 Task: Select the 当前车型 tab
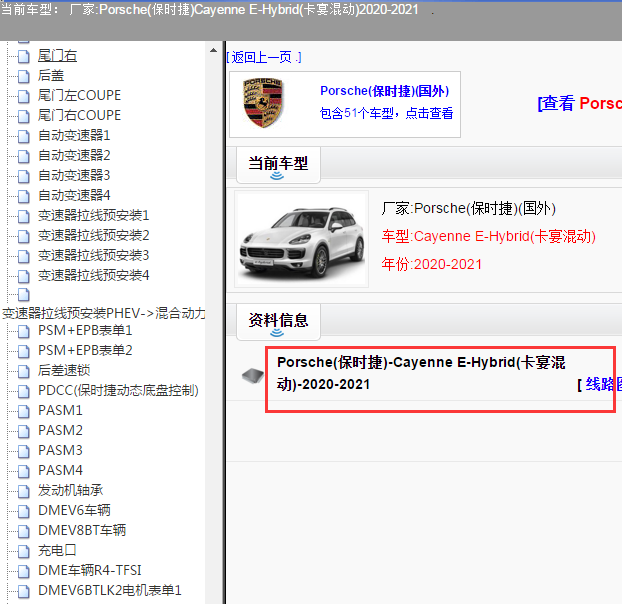[278, 165]
